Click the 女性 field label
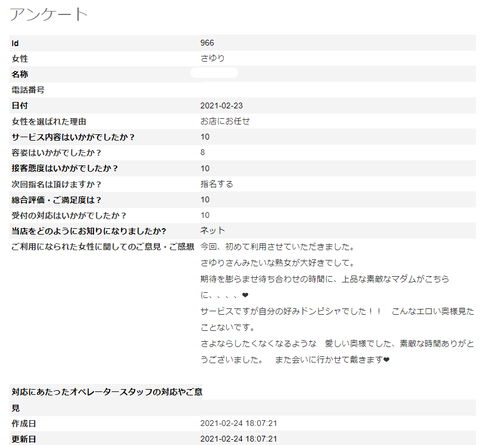 (20, 59)
